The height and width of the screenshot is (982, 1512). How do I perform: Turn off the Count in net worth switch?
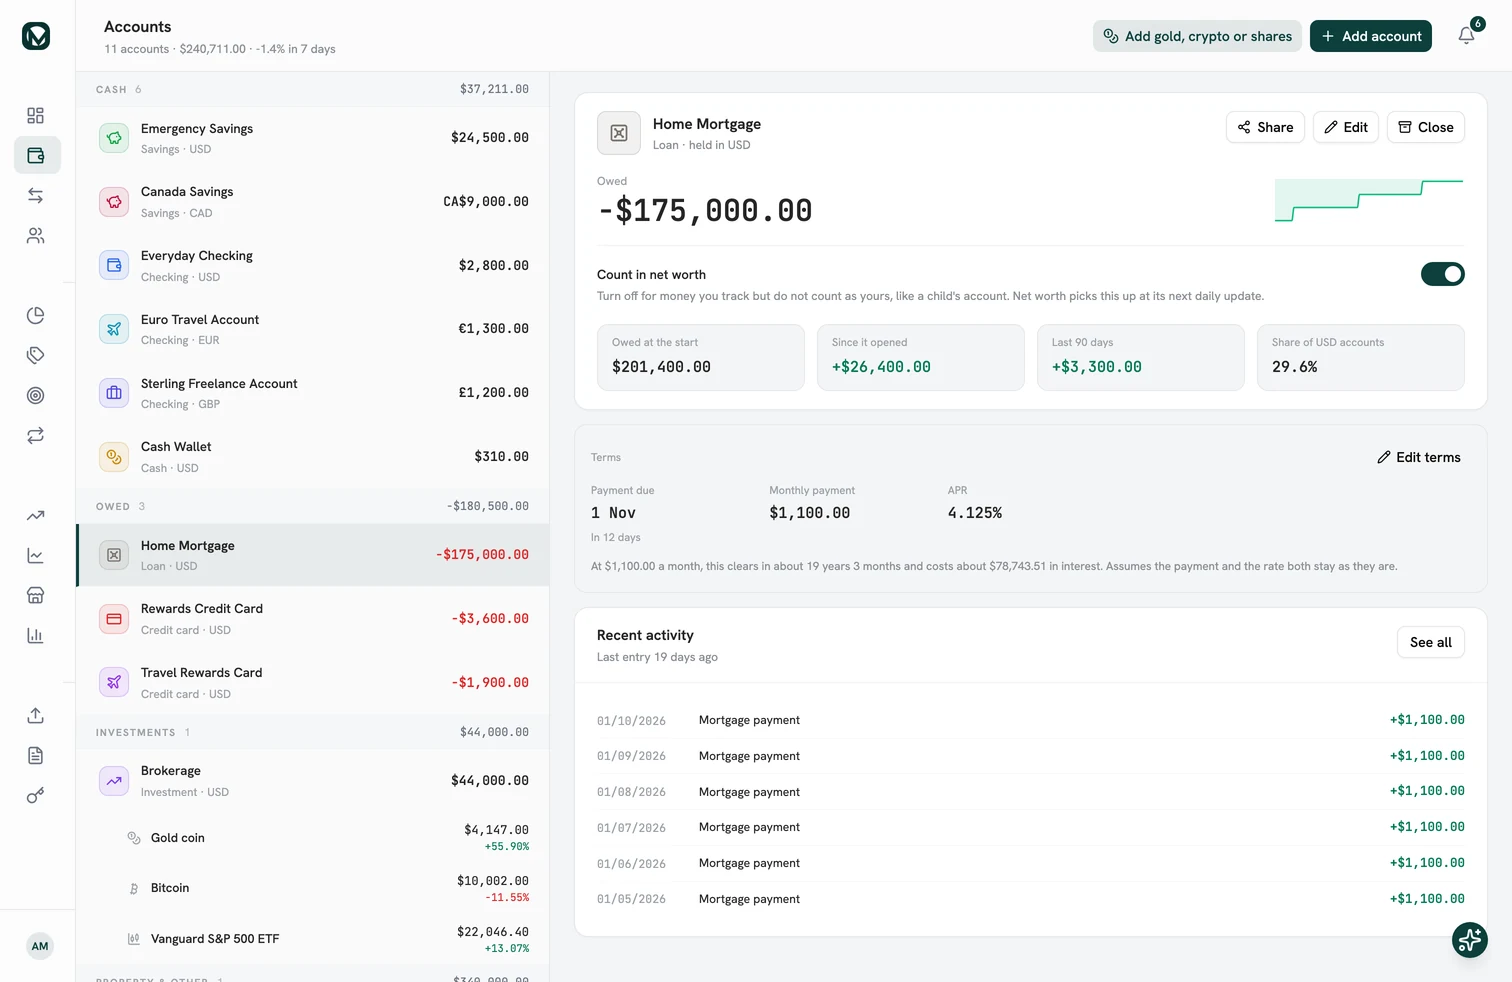[1443, 274]
